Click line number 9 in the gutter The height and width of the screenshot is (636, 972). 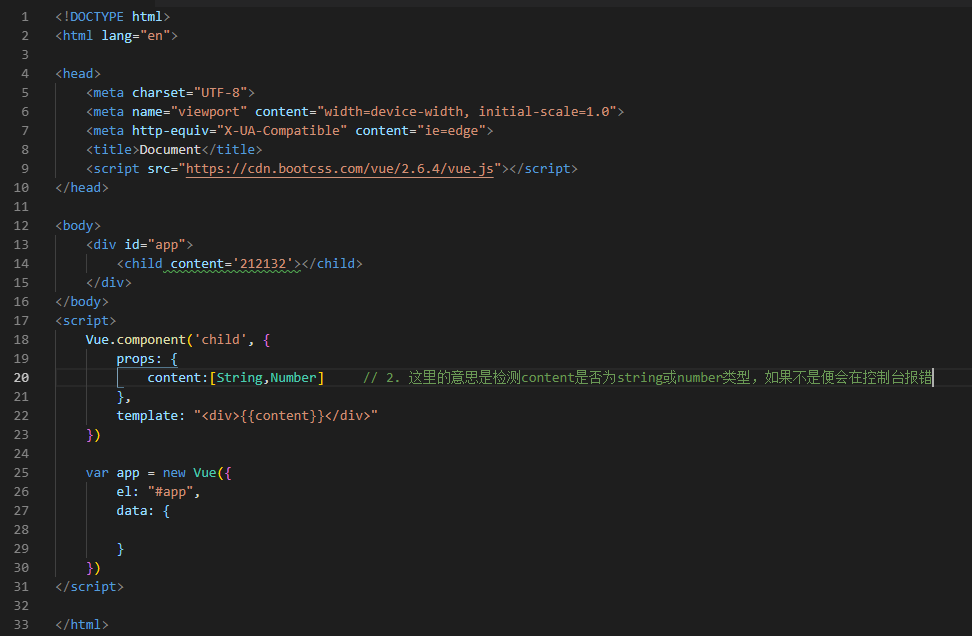pyautogui.click(x=25, y=169)
